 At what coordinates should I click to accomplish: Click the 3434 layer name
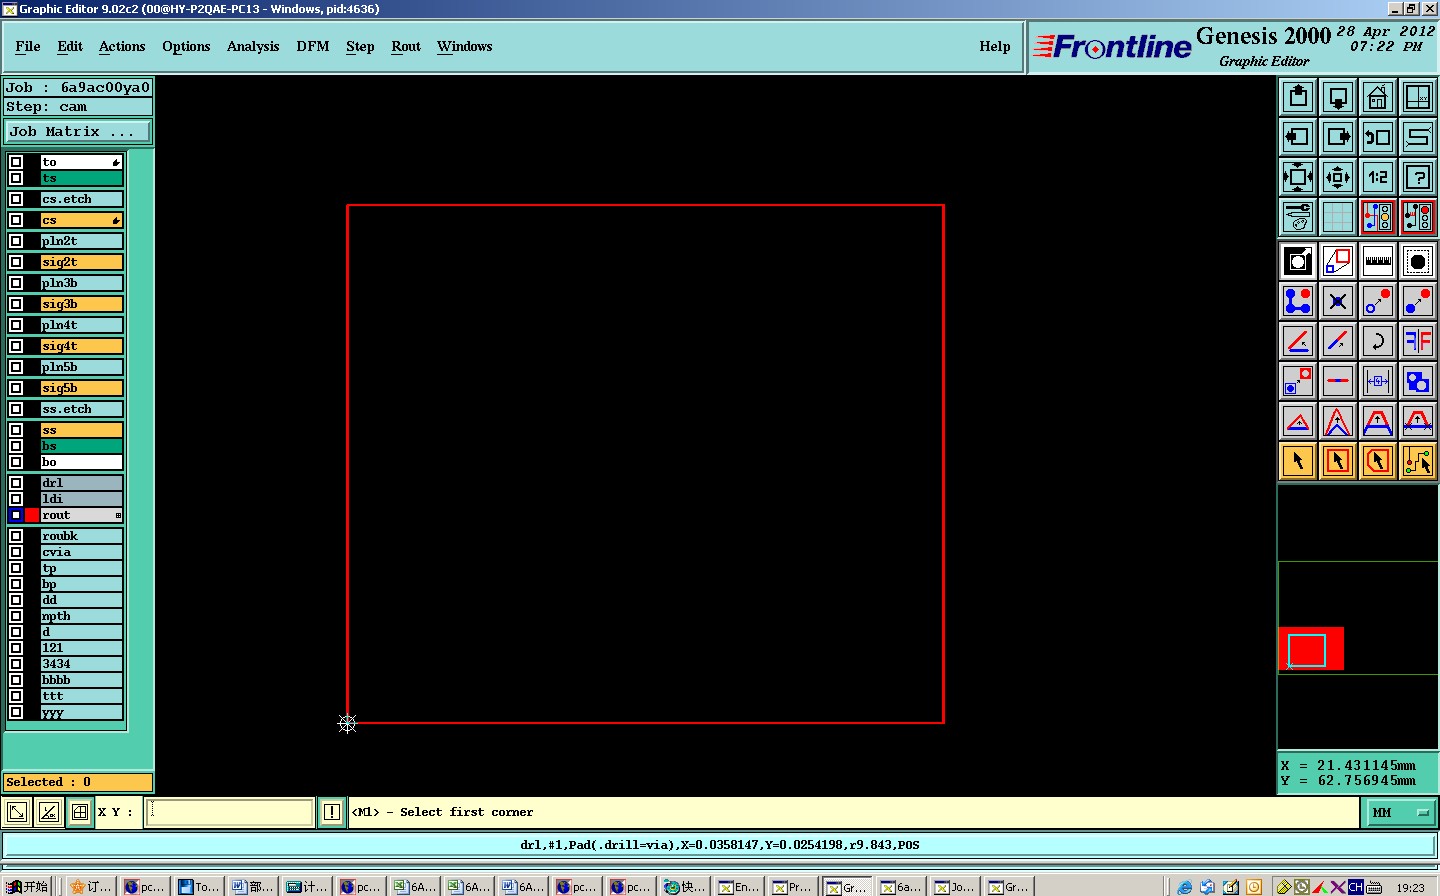click(81, 664)
